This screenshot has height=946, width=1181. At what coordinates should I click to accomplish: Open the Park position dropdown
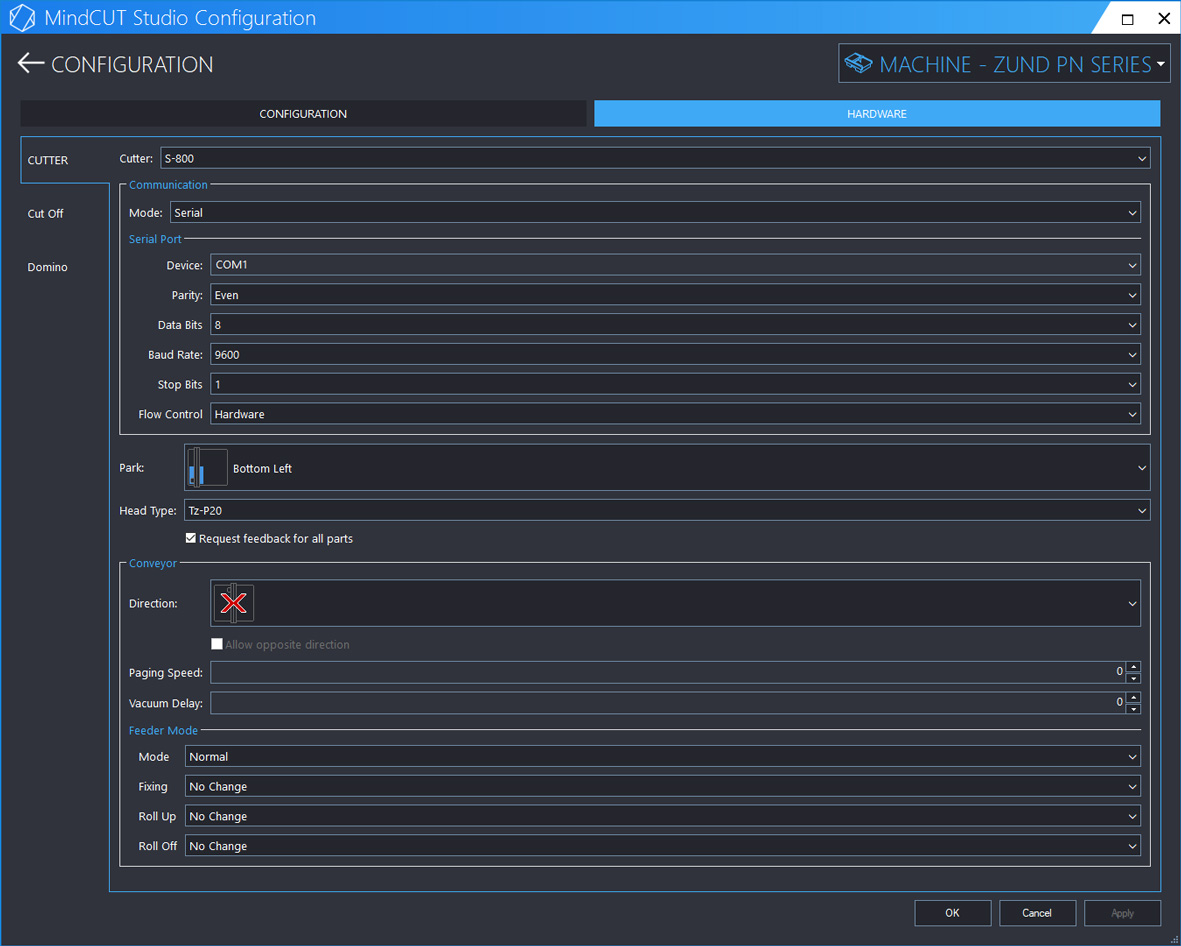[667, 468]
